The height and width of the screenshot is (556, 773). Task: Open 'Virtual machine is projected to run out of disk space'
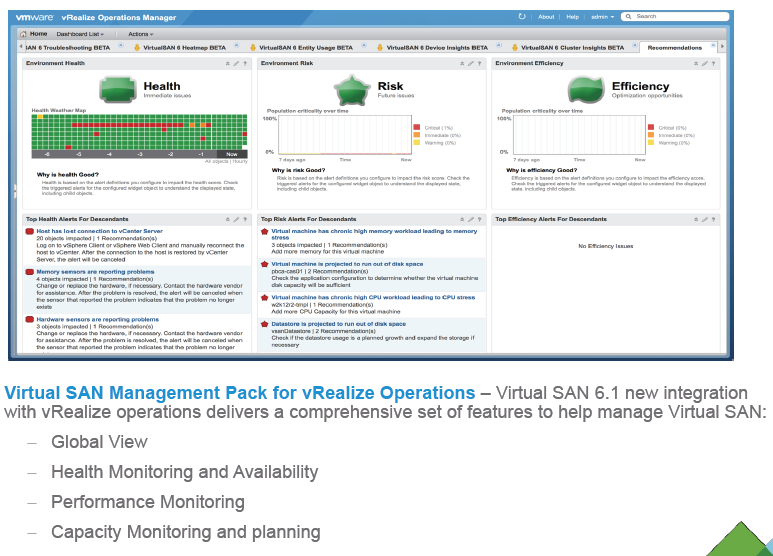[x=347, y=264]
